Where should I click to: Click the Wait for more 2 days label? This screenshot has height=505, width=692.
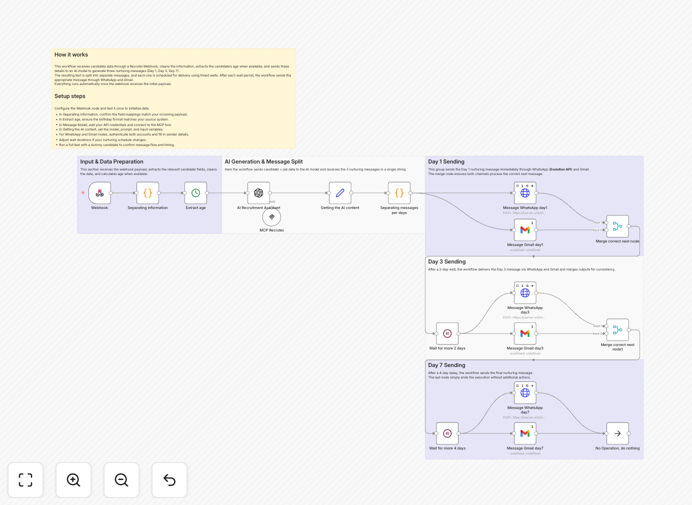[447, 348]
